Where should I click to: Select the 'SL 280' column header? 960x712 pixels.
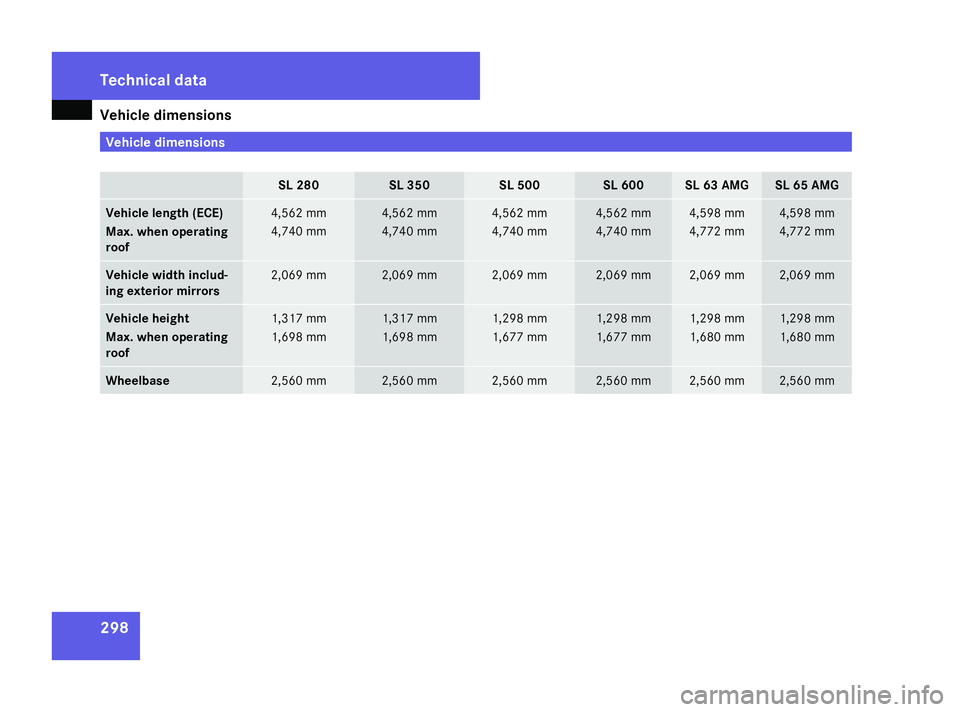299,185
